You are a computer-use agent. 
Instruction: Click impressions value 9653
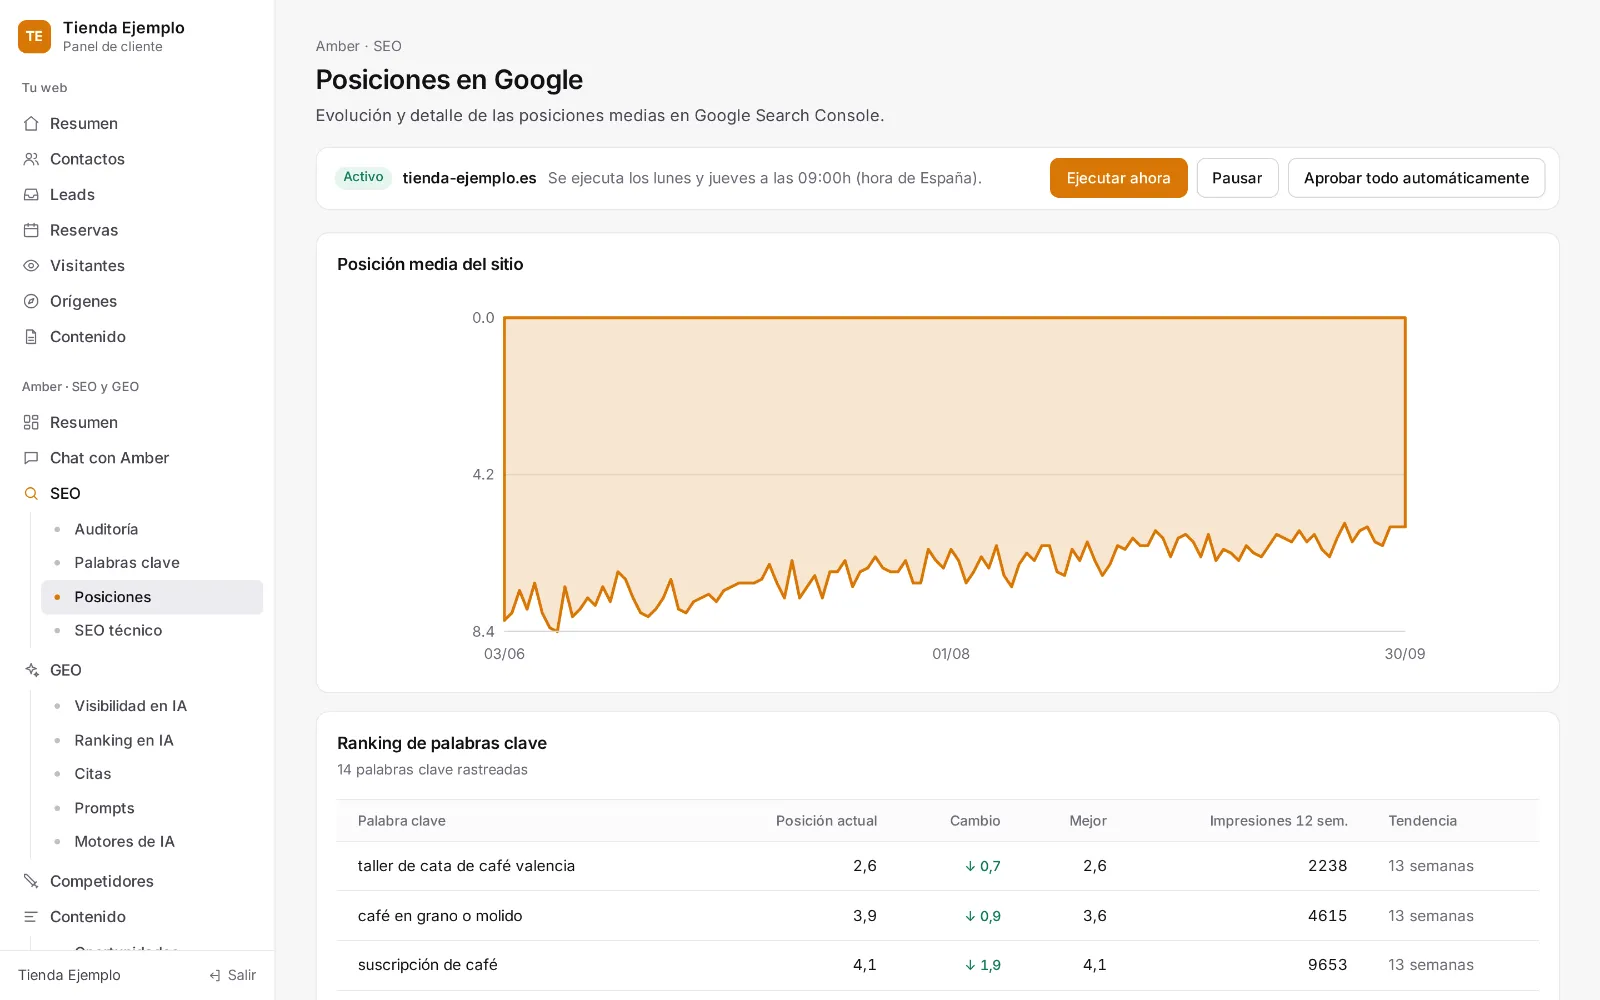[x=1327, y=965]
